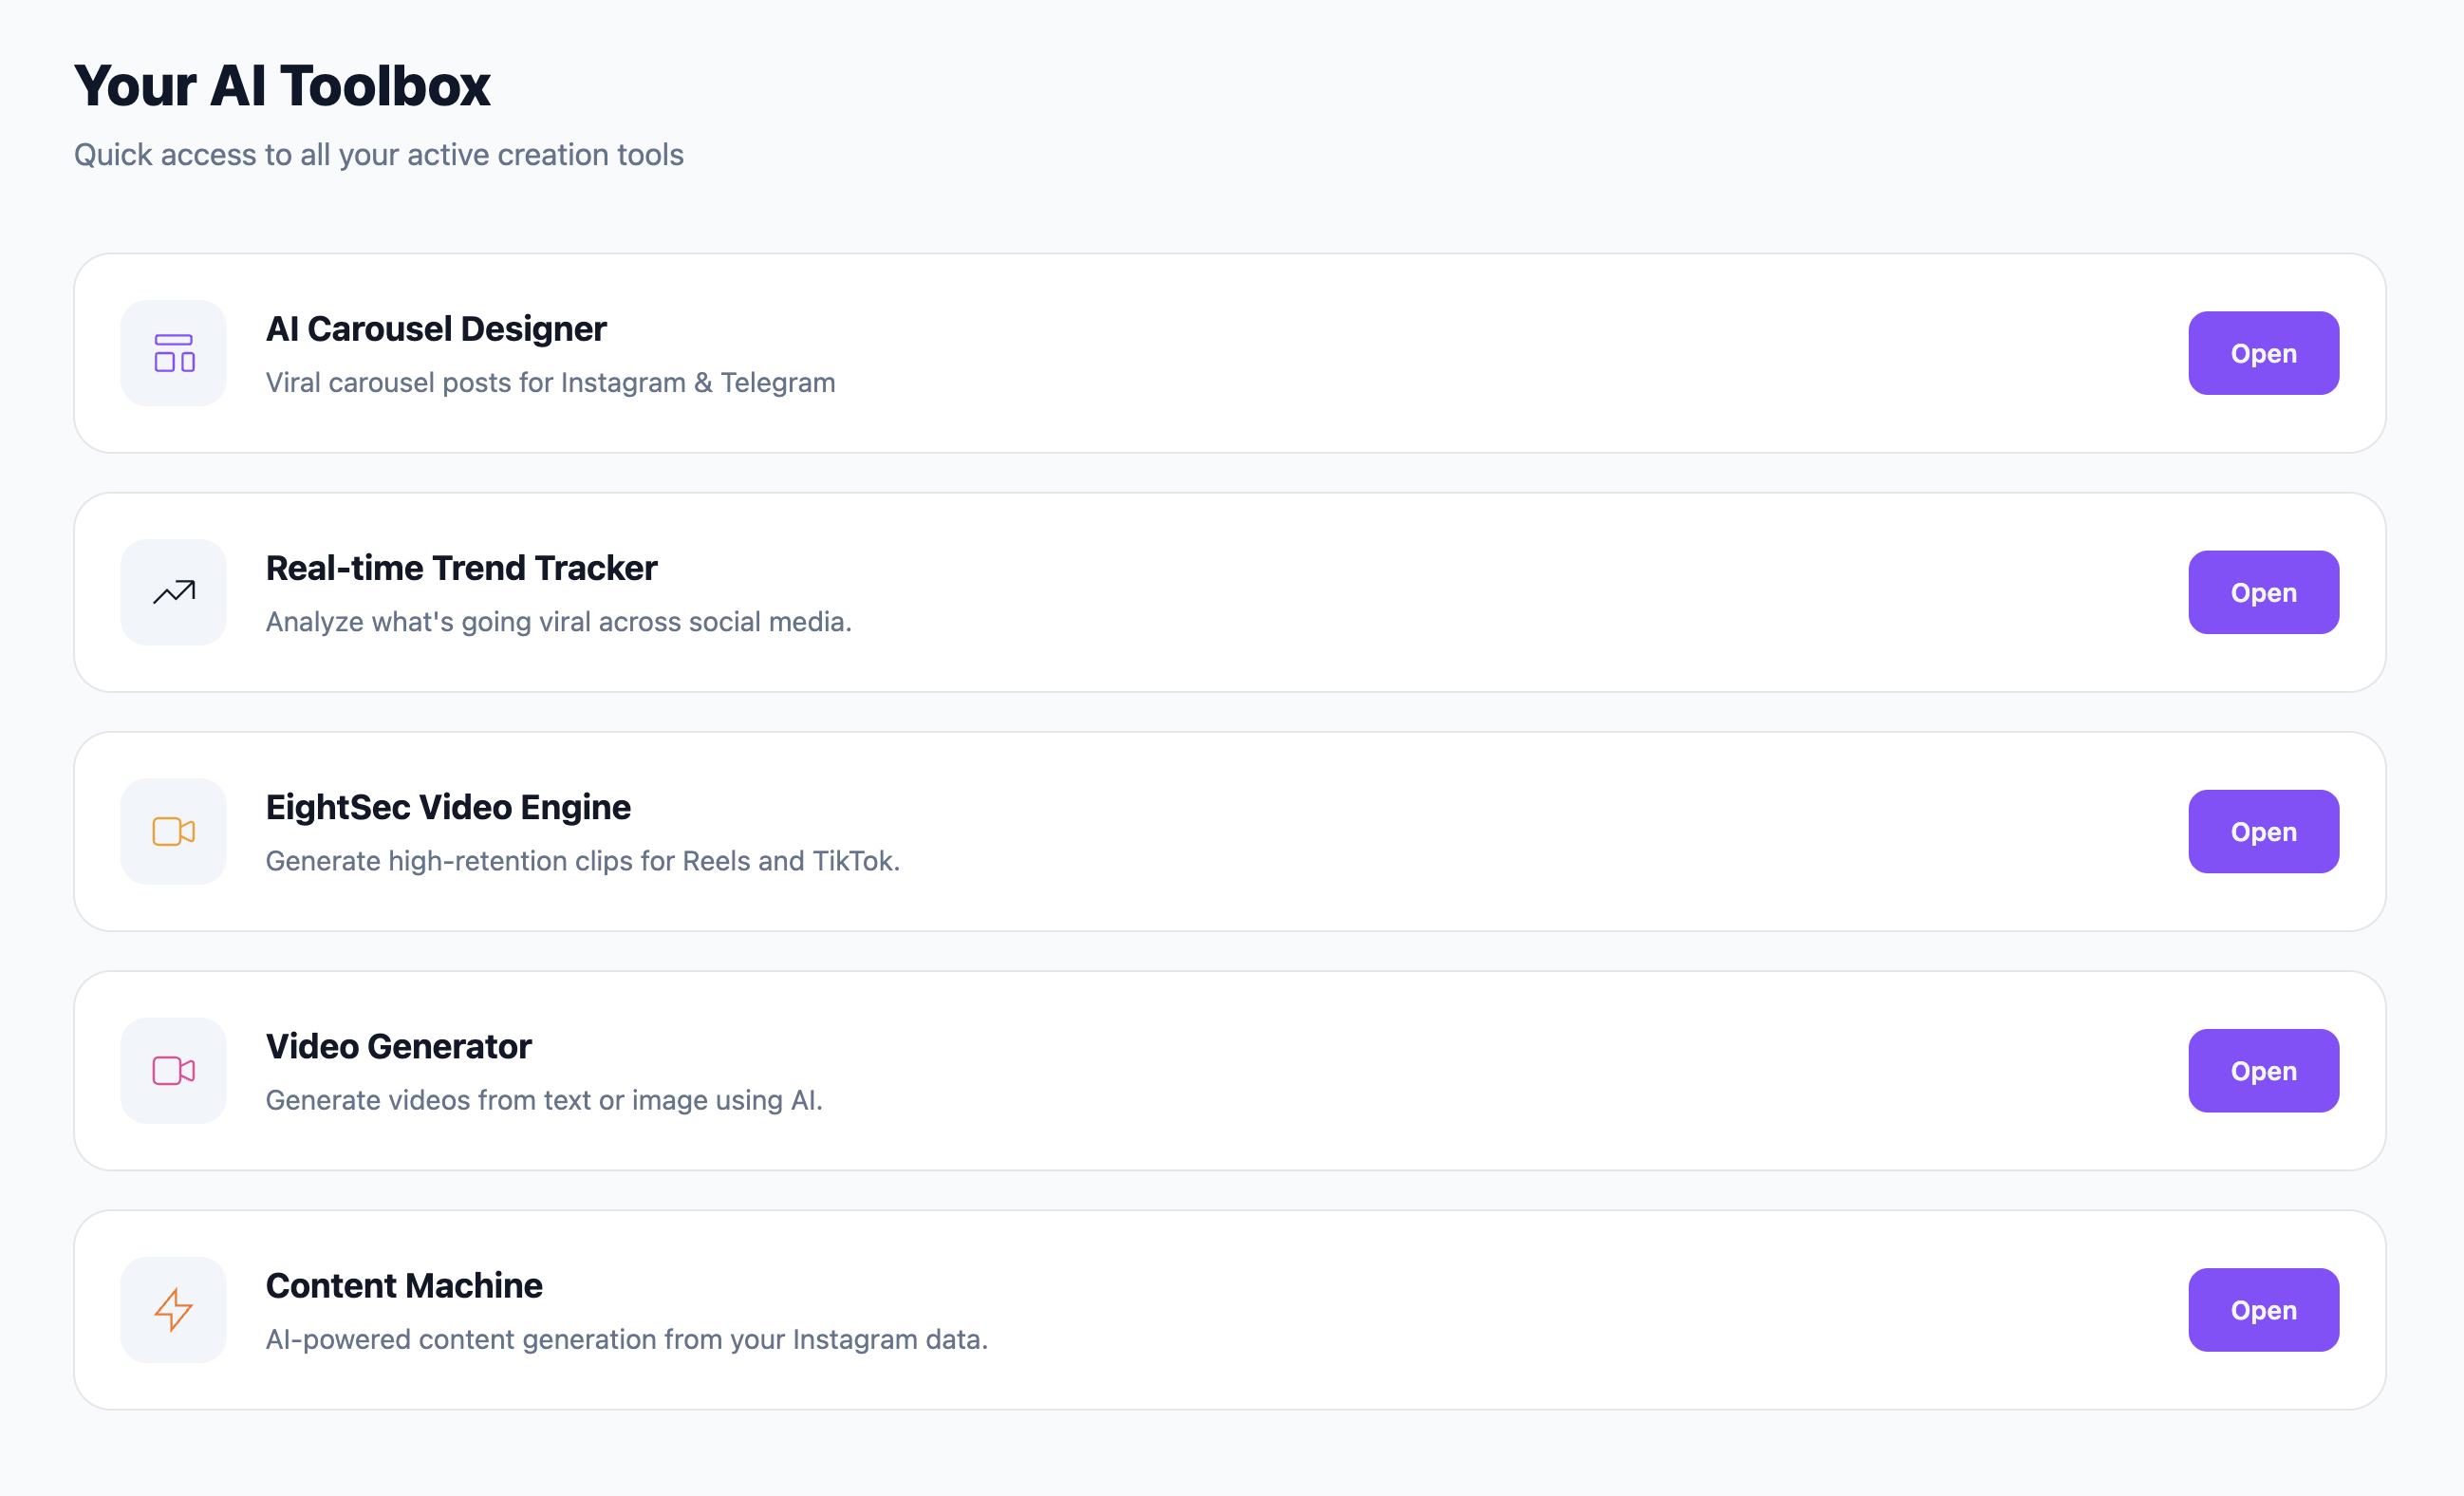This screenshot has width=2464, height=1496.
Task: Click the Real-time Trend Tracker title
Action: pyautogui.click(x=461, y=567)
